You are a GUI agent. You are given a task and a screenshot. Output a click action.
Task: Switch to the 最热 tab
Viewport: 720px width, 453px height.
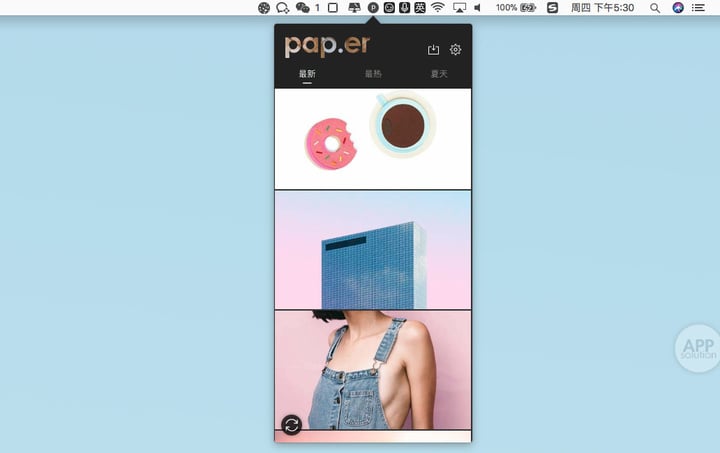pos(373,74)
